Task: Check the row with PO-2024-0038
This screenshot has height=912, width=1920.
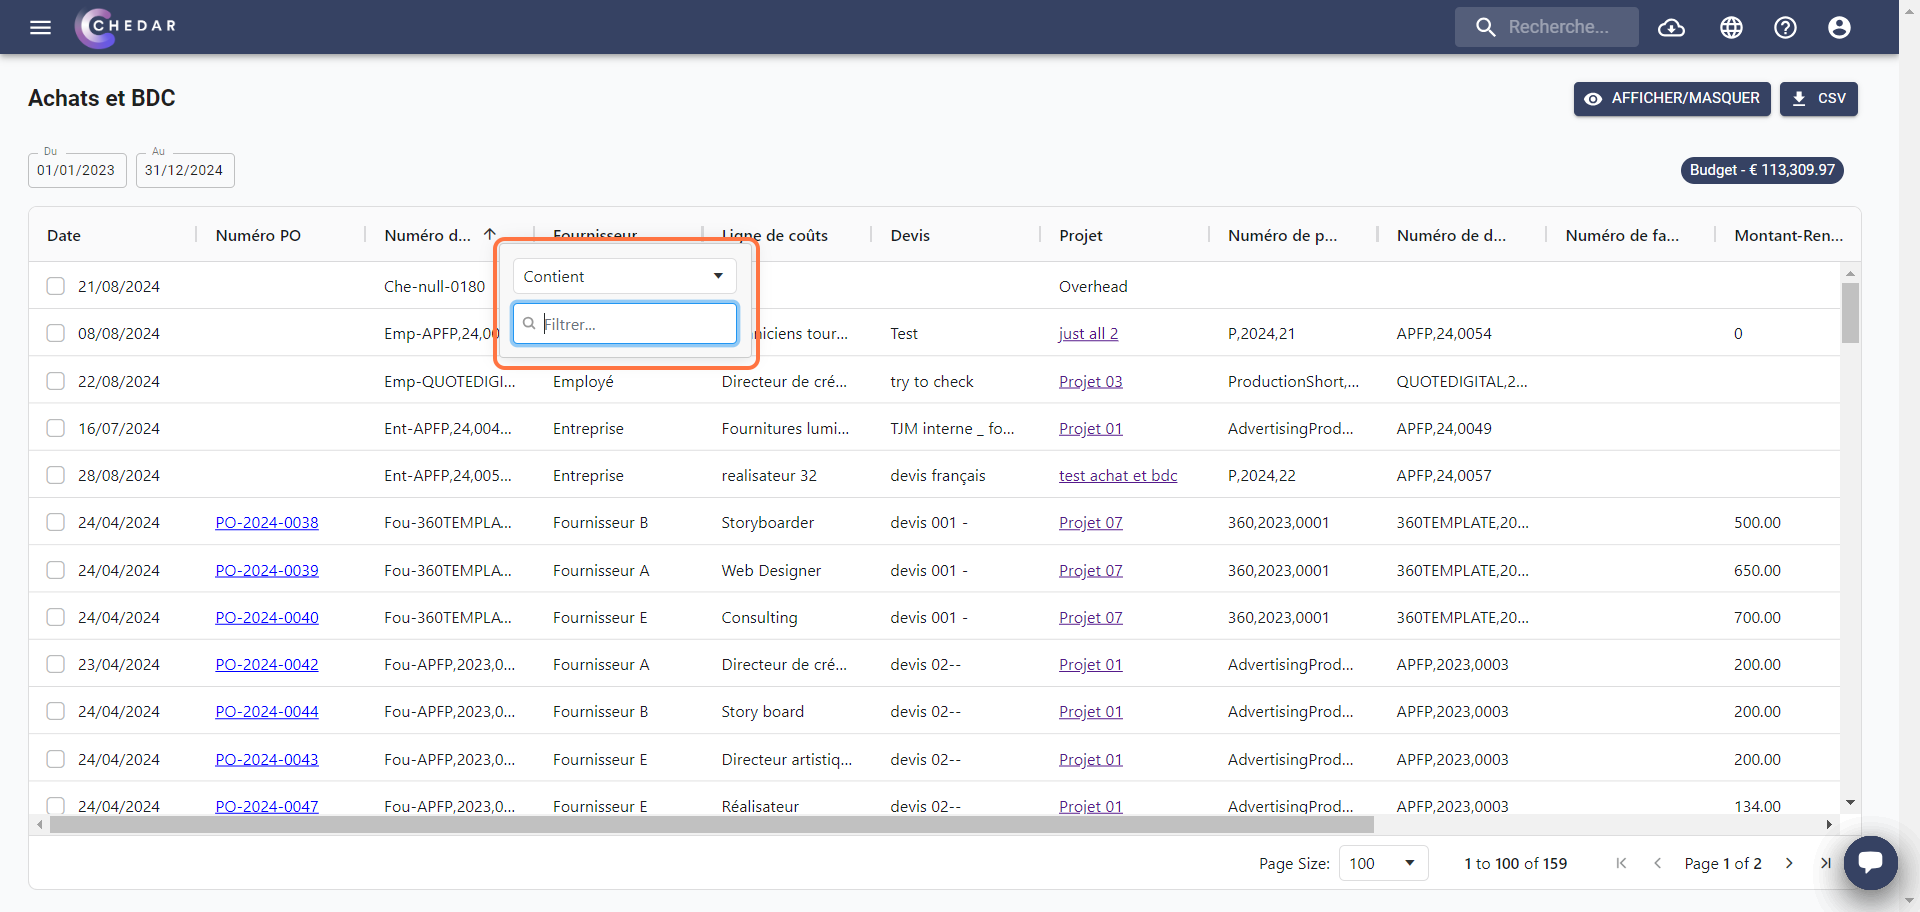Action: pos(56,522)
